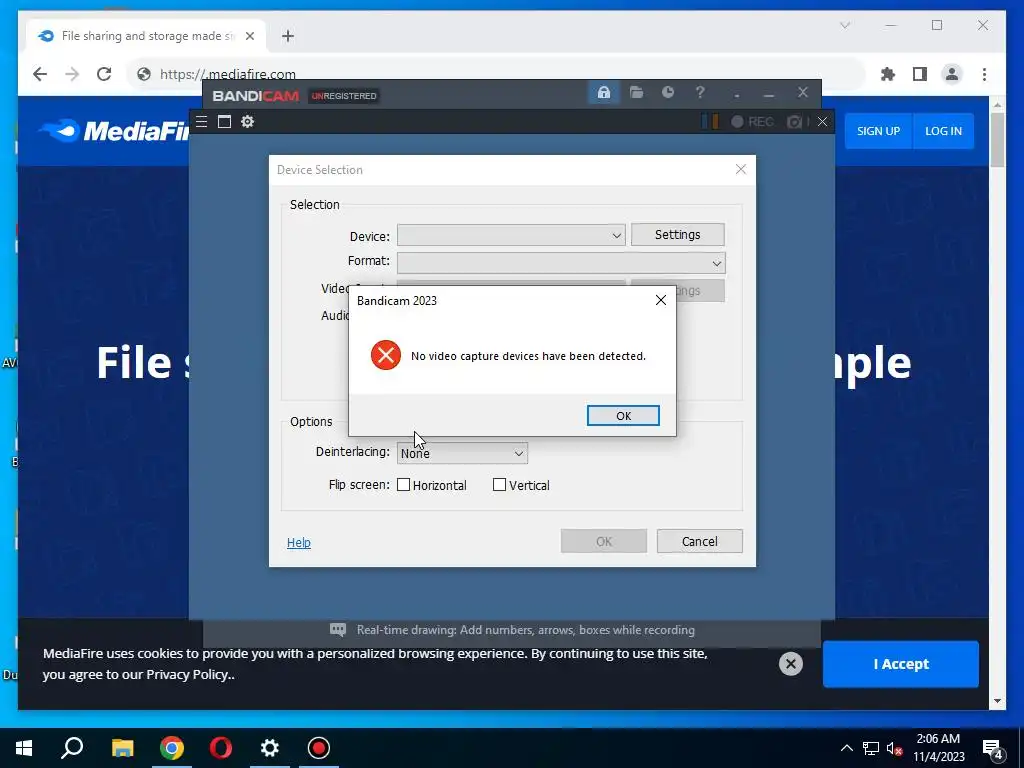Click the page vertical scrollbar thumb
The image size is (1024, 768).
coord(997,139)
